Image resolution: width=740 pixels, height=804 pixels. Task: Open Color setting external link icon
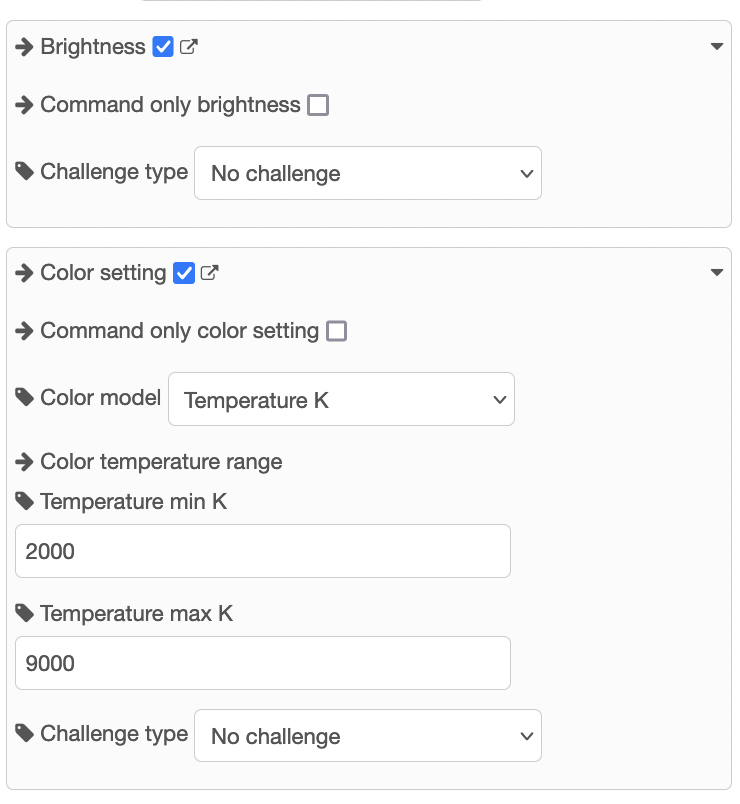(209, 273)
